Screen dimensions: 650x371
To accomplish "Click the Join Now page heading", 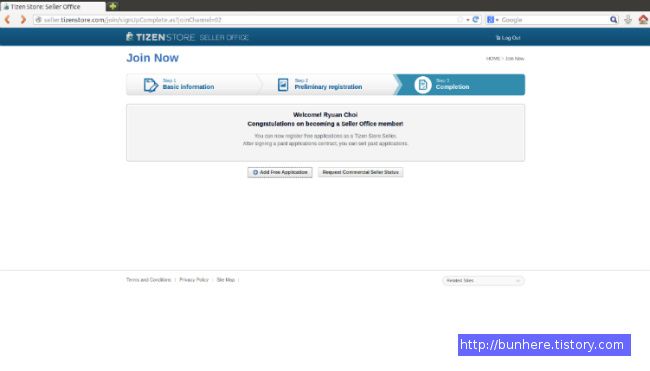I will coord(152,58).
